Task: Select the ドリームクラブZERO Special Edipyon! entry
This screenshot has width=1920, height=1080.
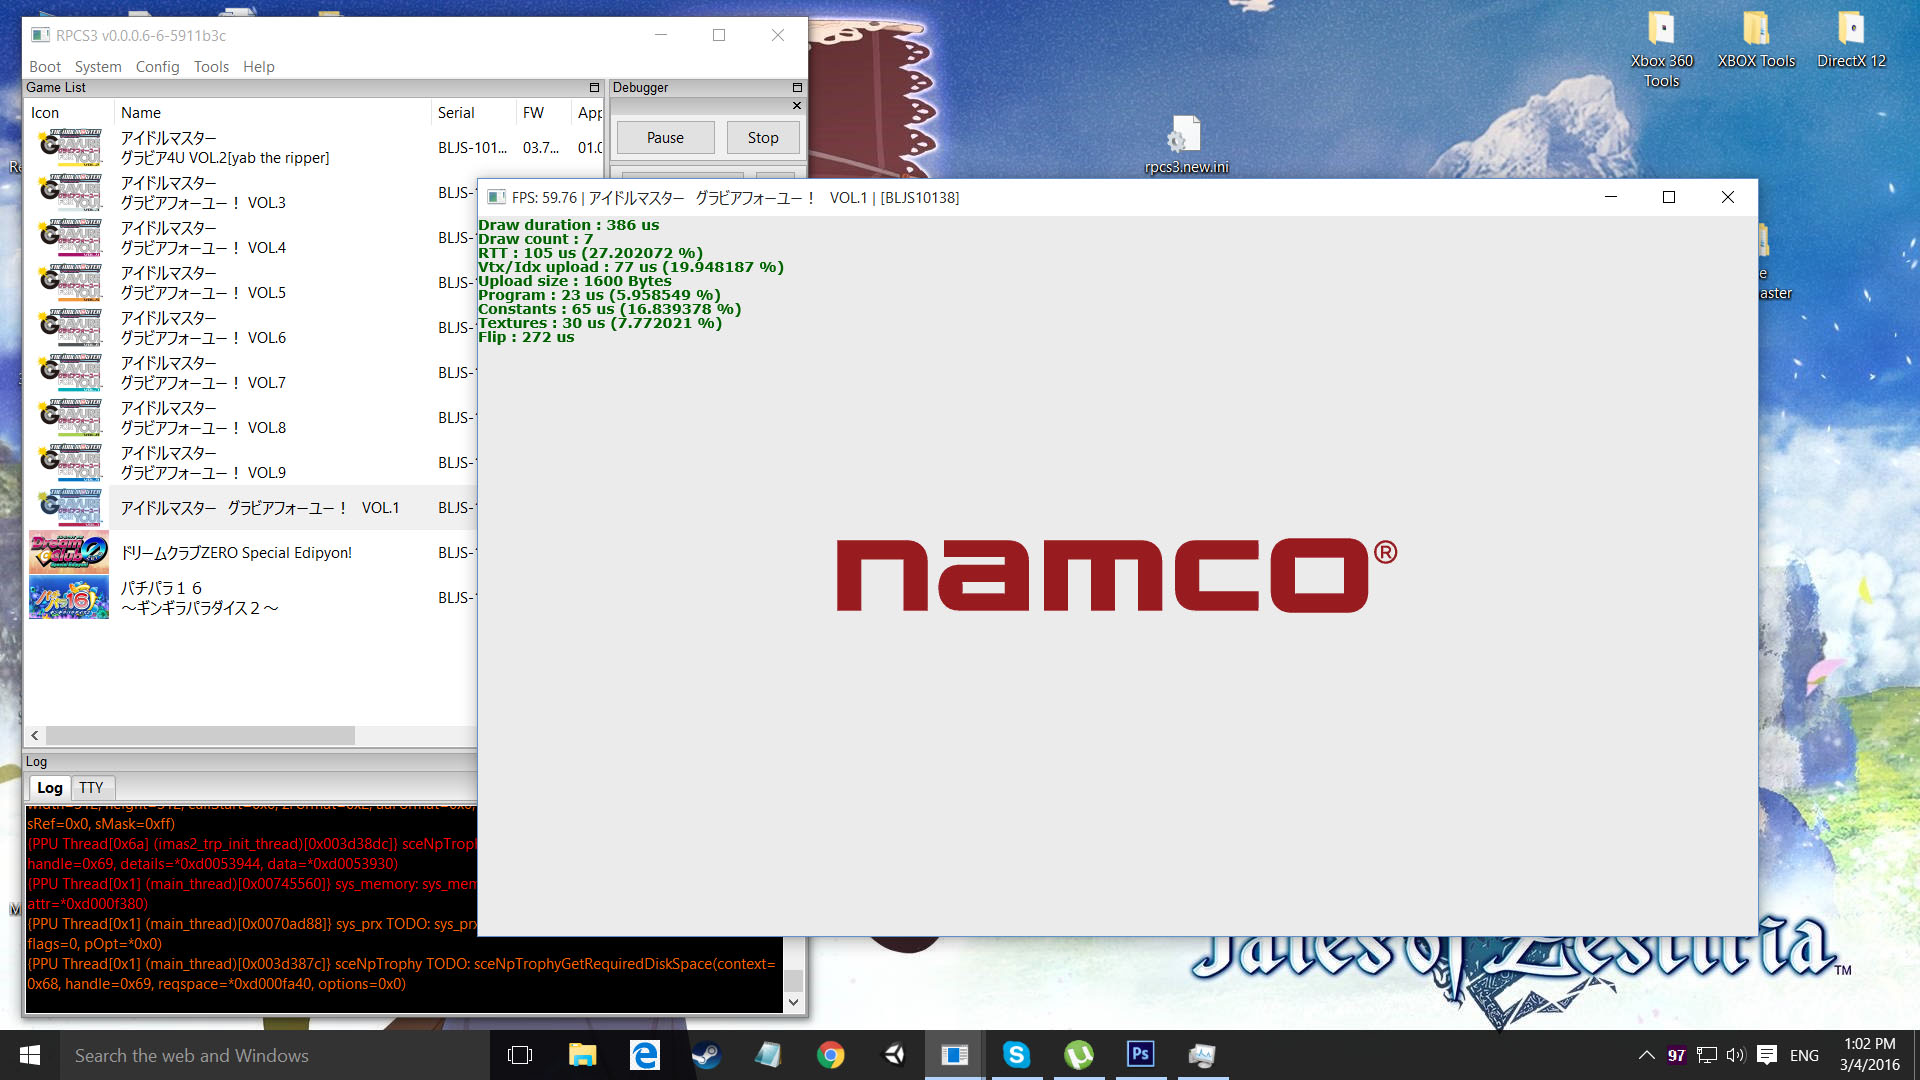Action: [x=236, y=553]
